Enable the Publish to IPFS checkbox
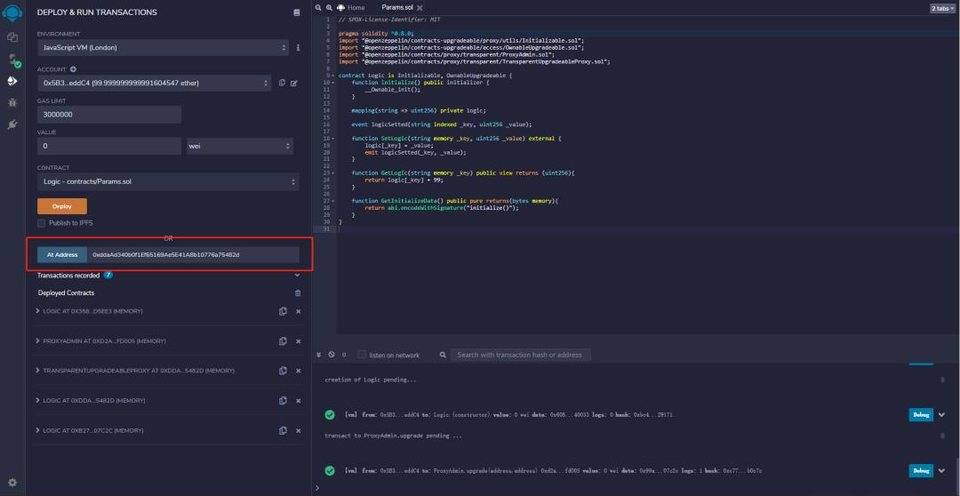Screen dimensions: 960x496 coord(41,223)
